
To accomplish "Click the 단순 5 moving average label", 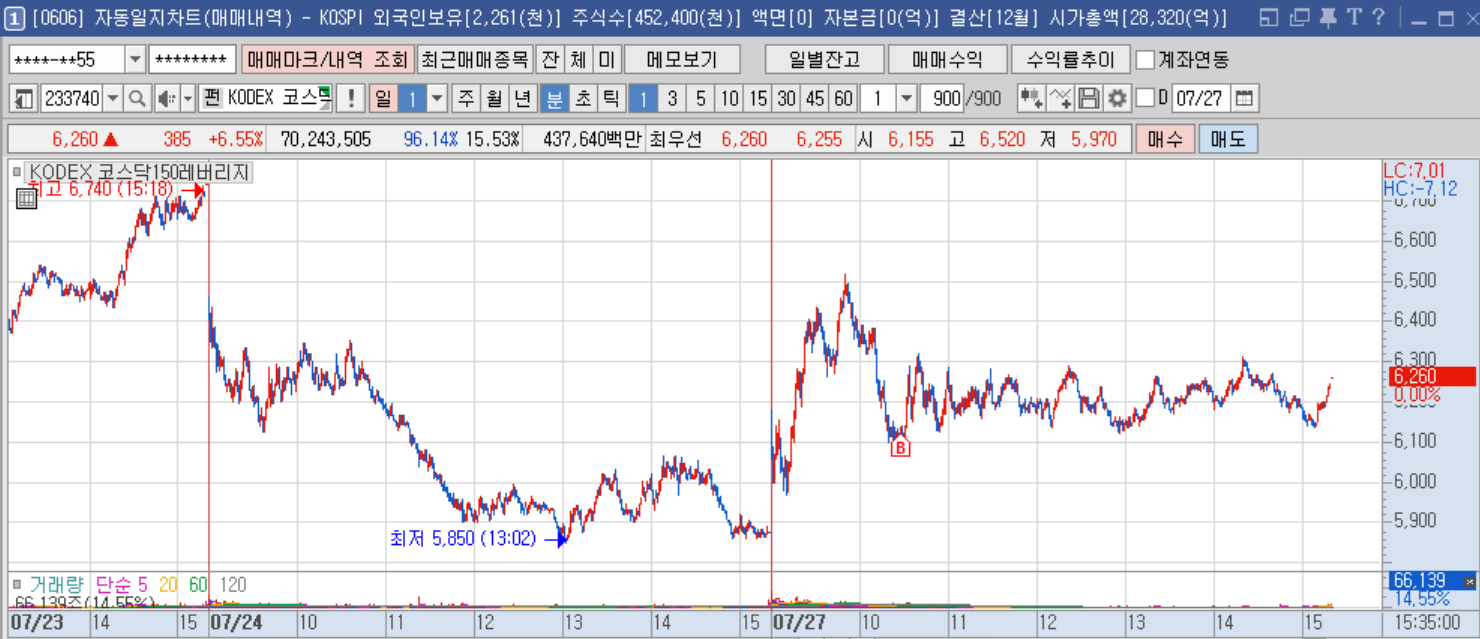I will (121, 584).
